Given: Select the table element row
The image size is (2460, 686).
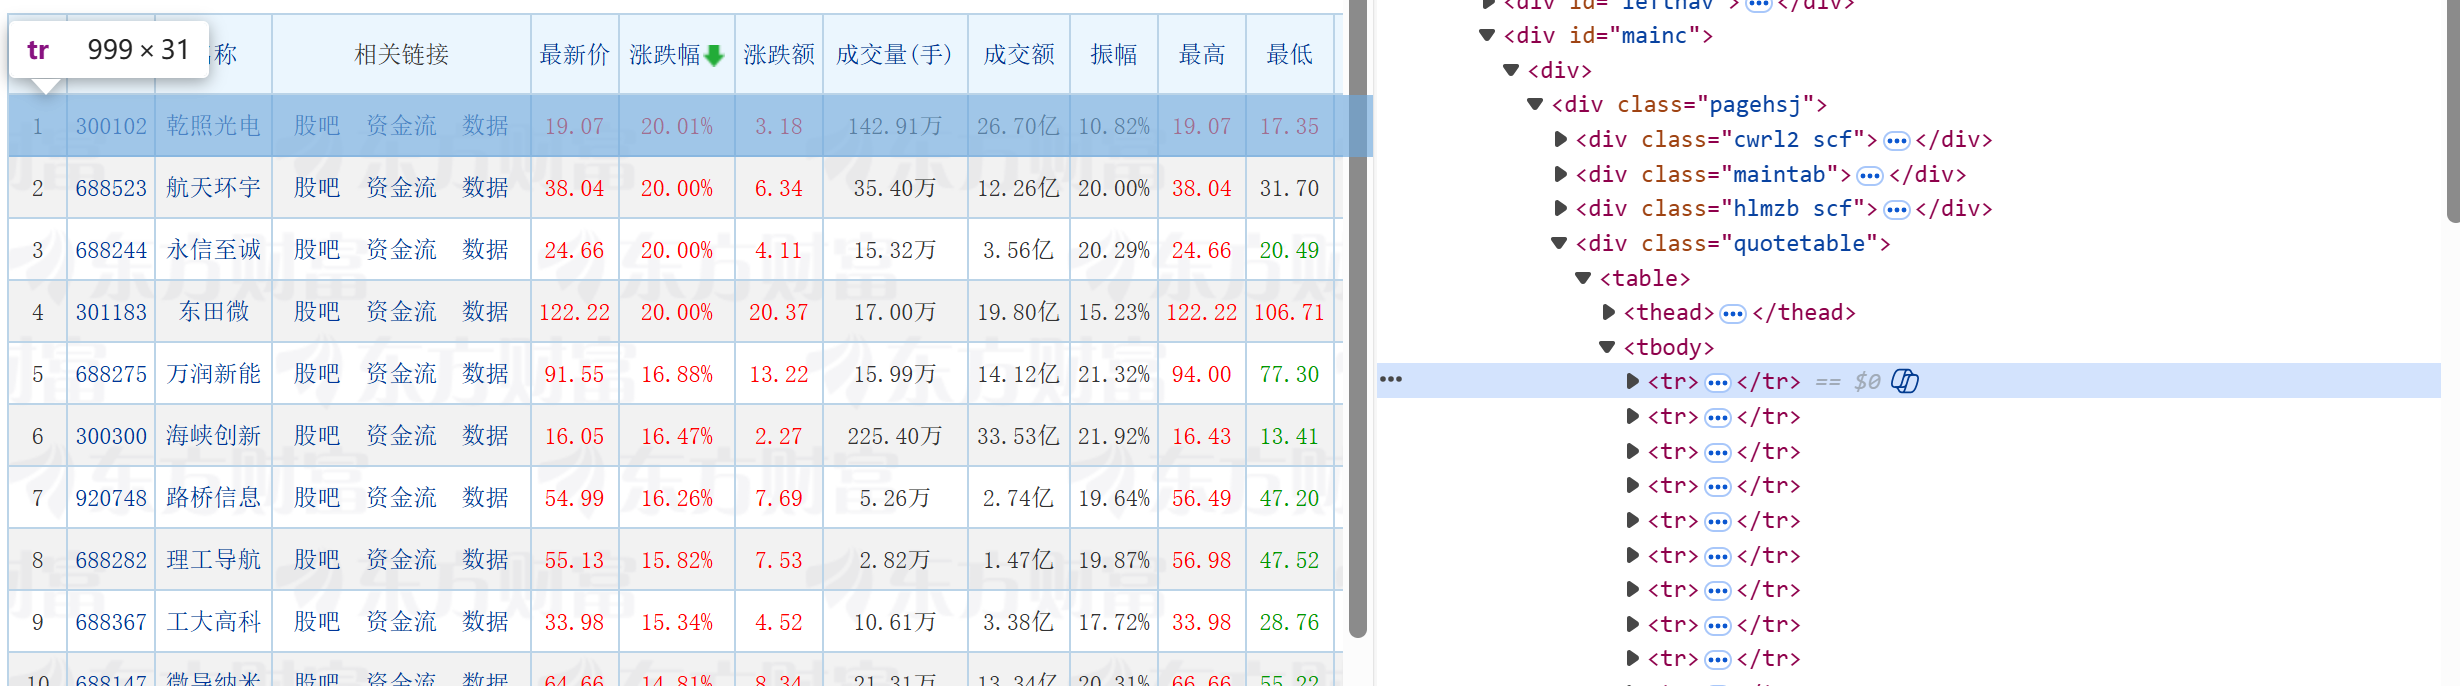Looking at the screenshot, I should tap(1645, 278).
